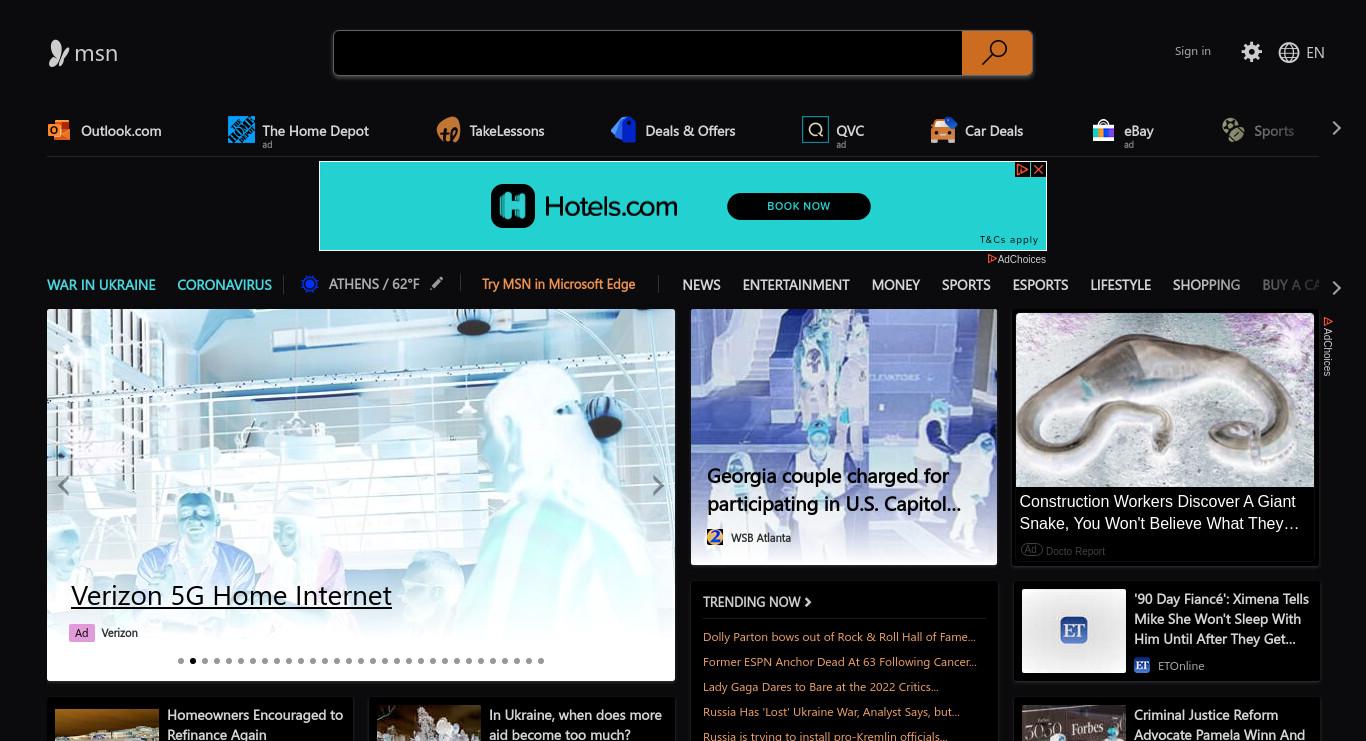Open the CORONAVIRUS link
The width and height of the screenshot is (1366, 741).
[224, 285]
